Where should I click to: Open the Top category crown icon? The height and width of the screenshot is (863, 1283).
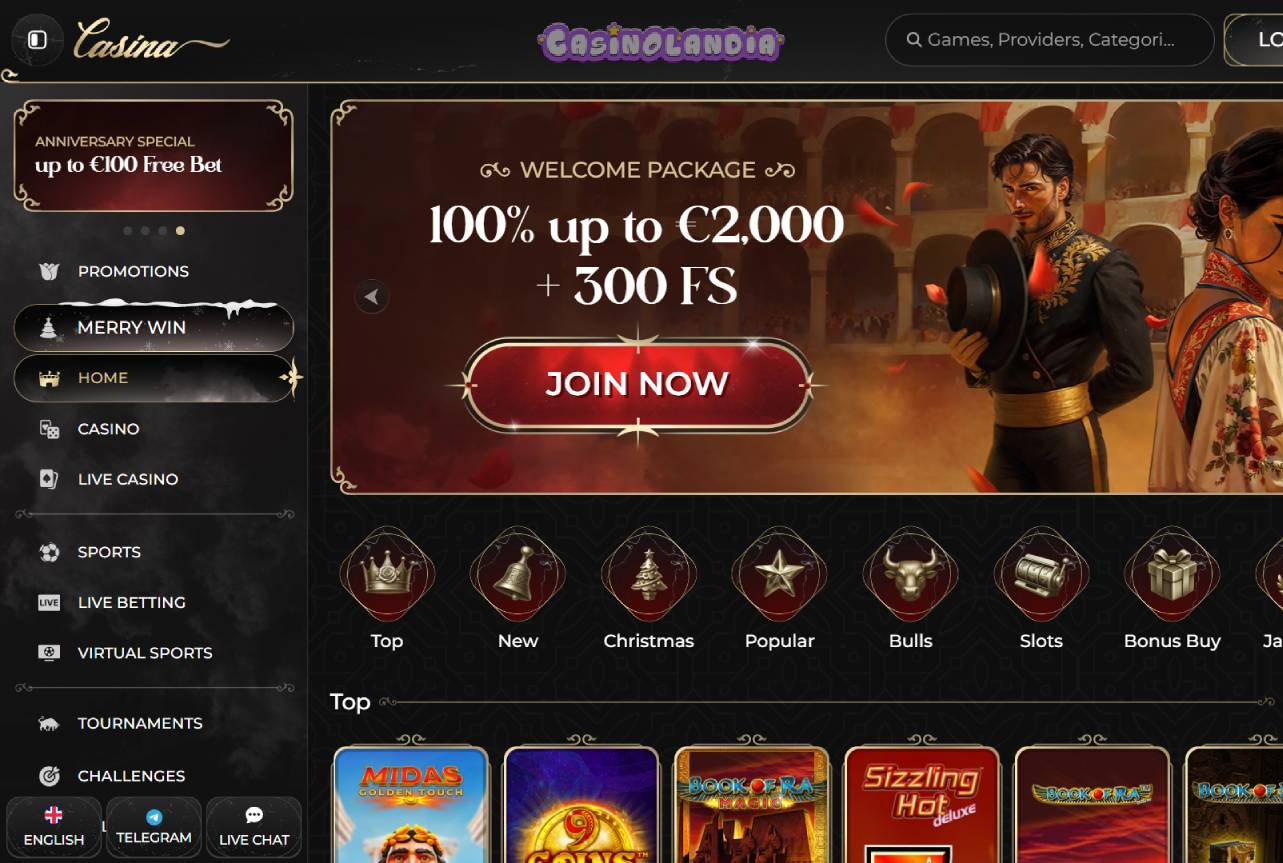tap(387, 575)
